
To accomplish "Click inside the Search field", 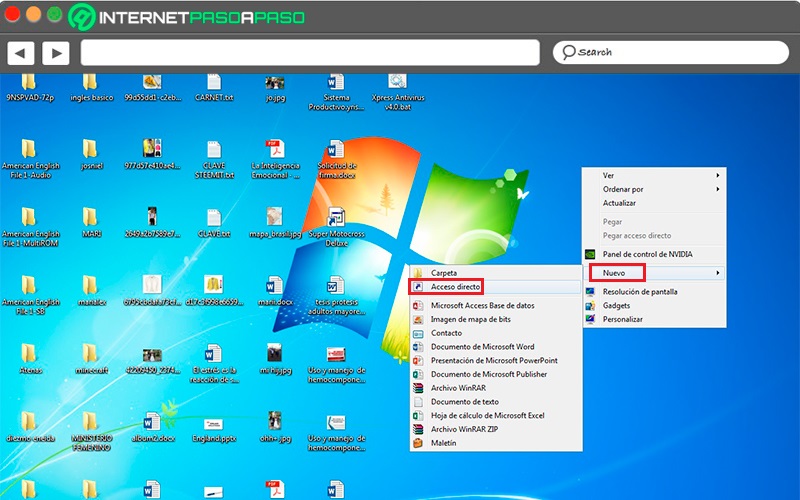I will 671,53.
